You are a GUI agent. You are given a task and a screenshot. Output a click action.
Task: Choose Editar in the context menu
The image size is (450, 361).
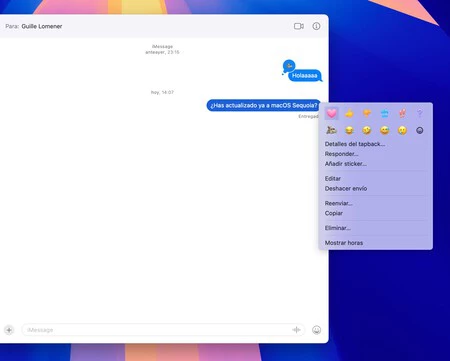(333, 179)
